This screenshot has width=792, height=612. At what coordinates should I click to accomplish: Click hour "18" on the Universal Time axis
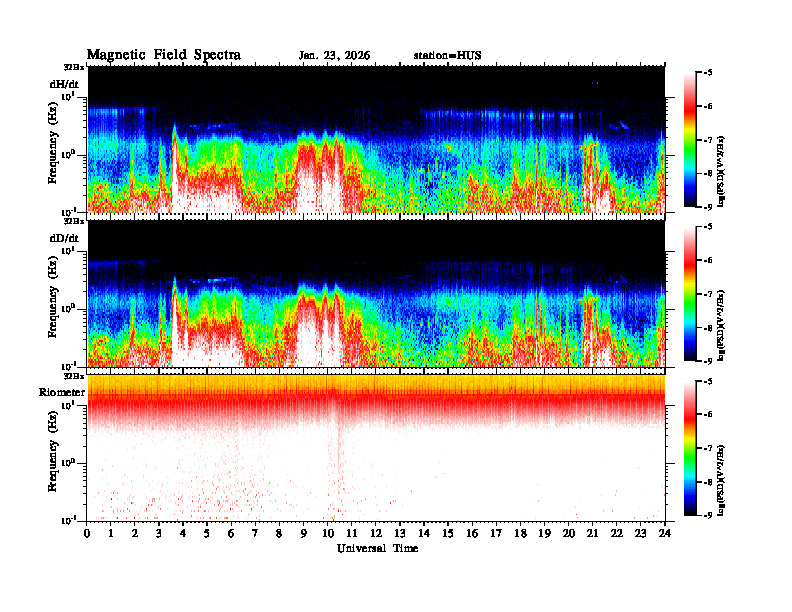(x=520, y=533)
